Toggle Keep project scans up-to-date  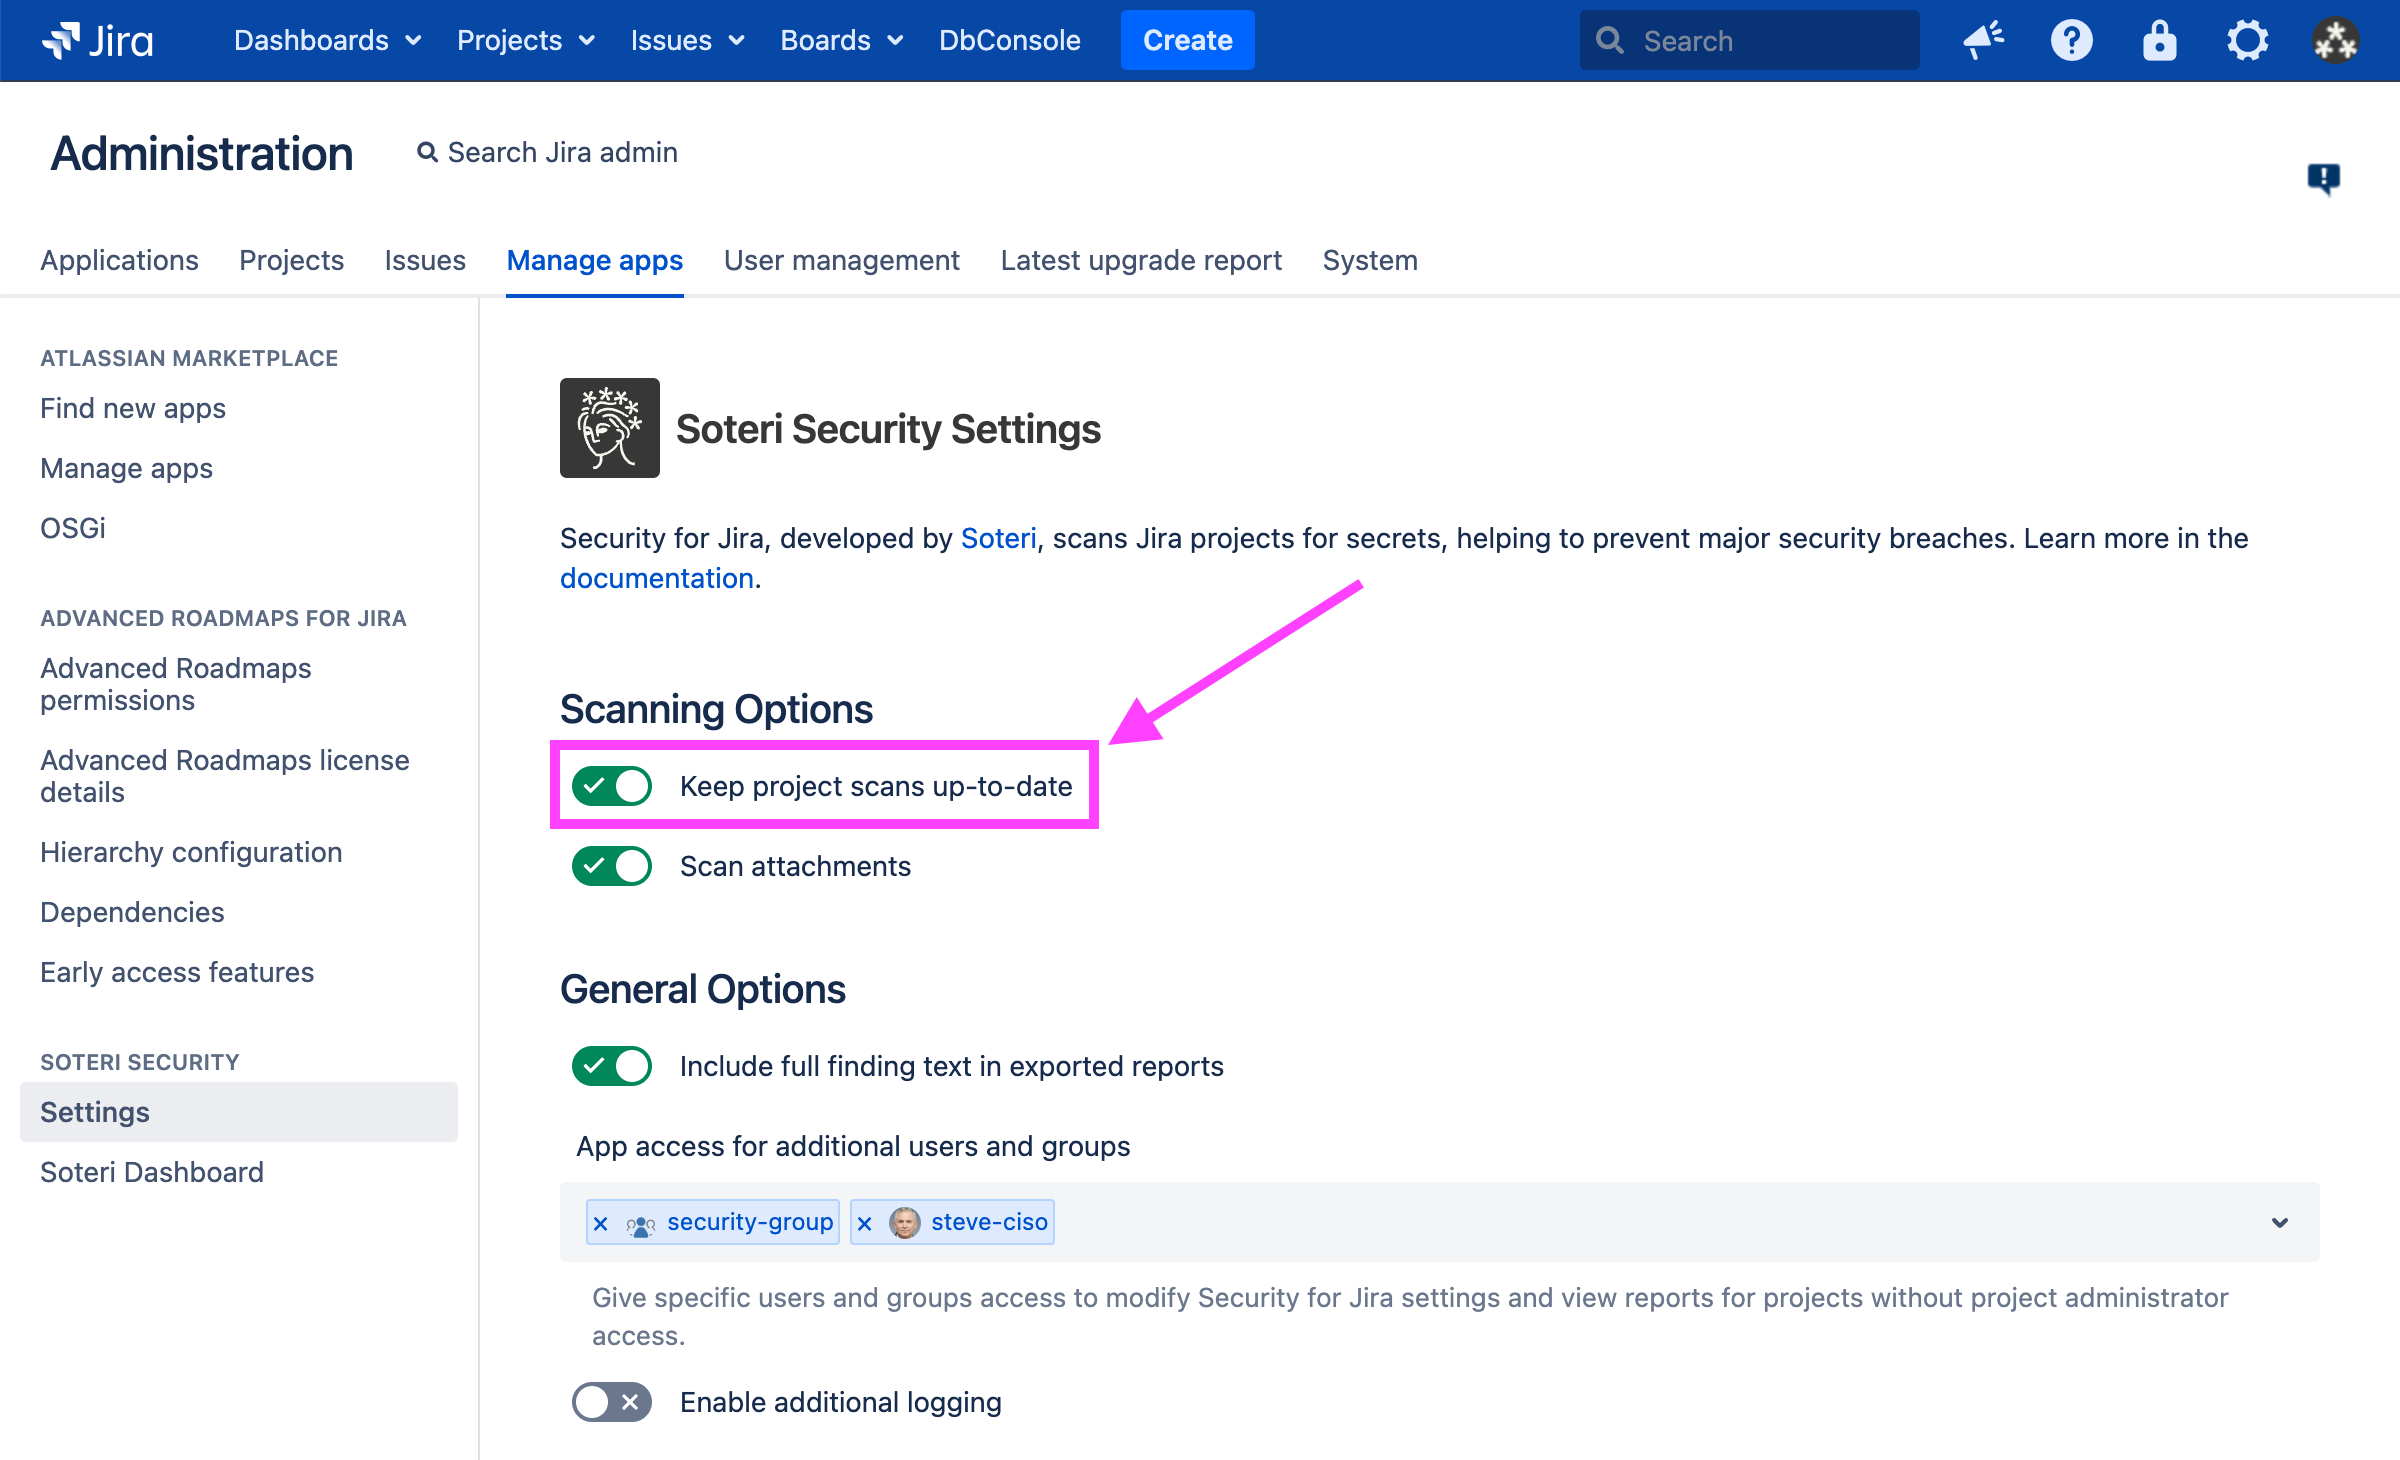[x=612, y=786]
